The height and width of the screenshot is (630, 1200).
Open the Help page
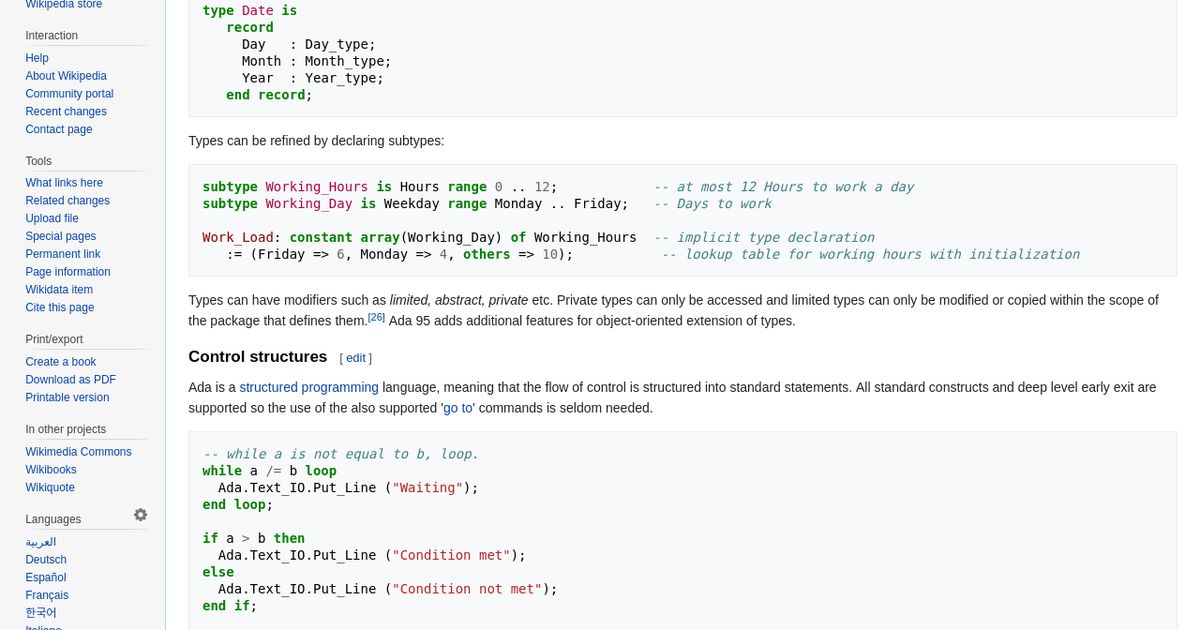37,58
